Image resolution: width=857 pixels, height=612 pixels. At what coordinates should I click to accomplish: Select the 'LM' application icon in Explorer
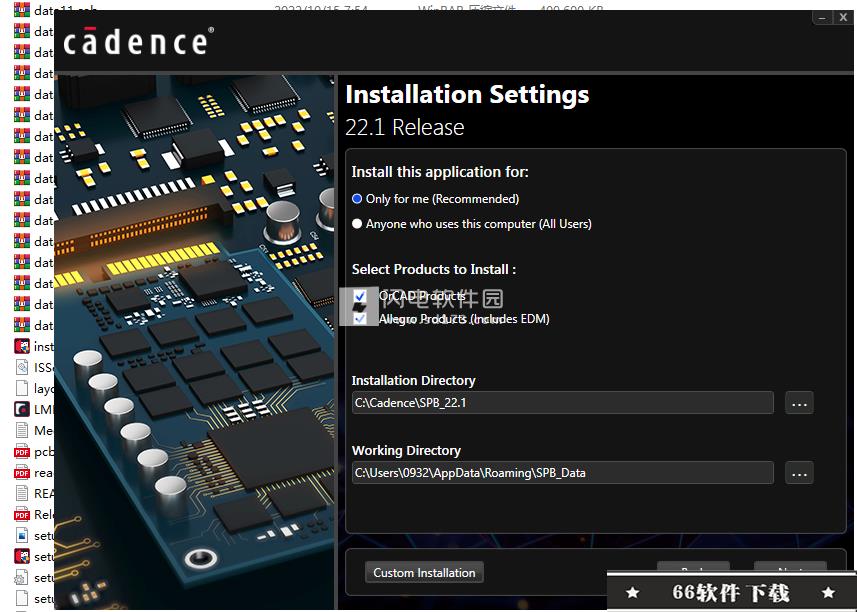[x=22, y=409]
